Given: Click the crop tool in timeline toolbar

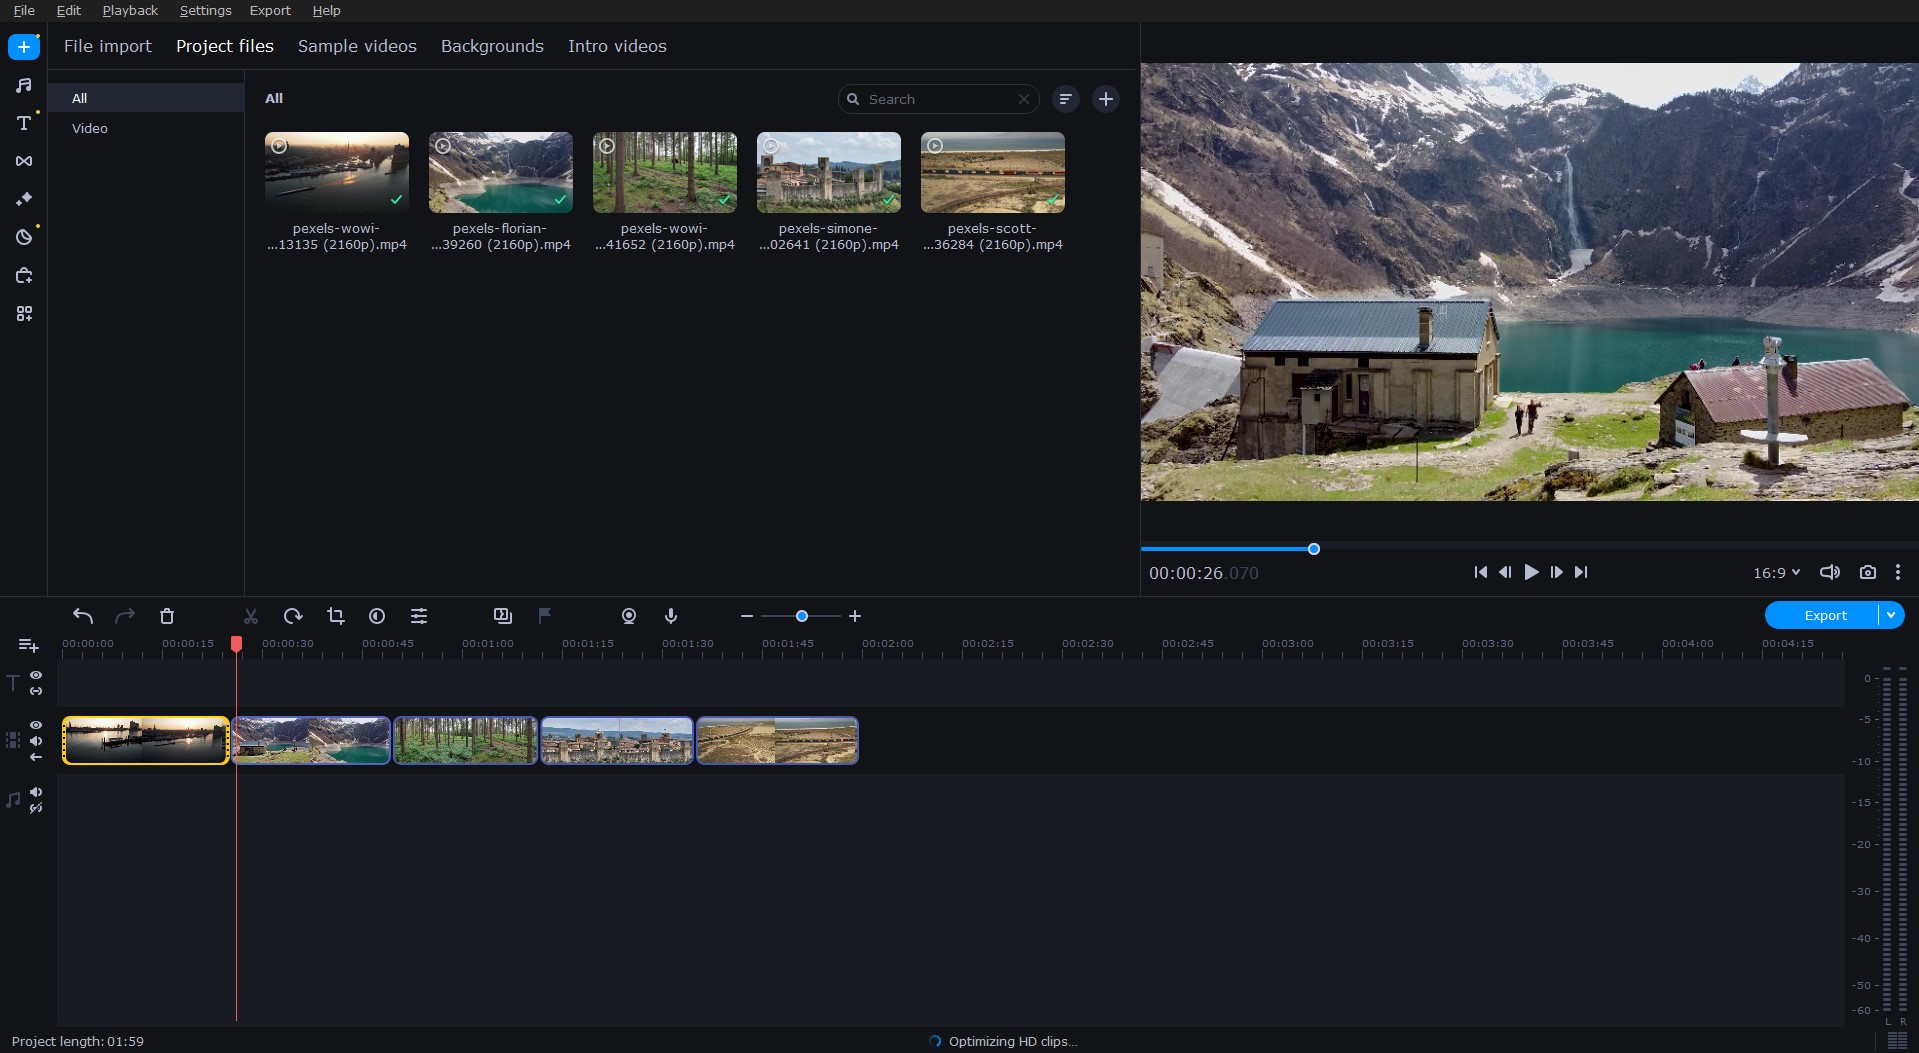Looking at the screenshot, I should 336,616.
